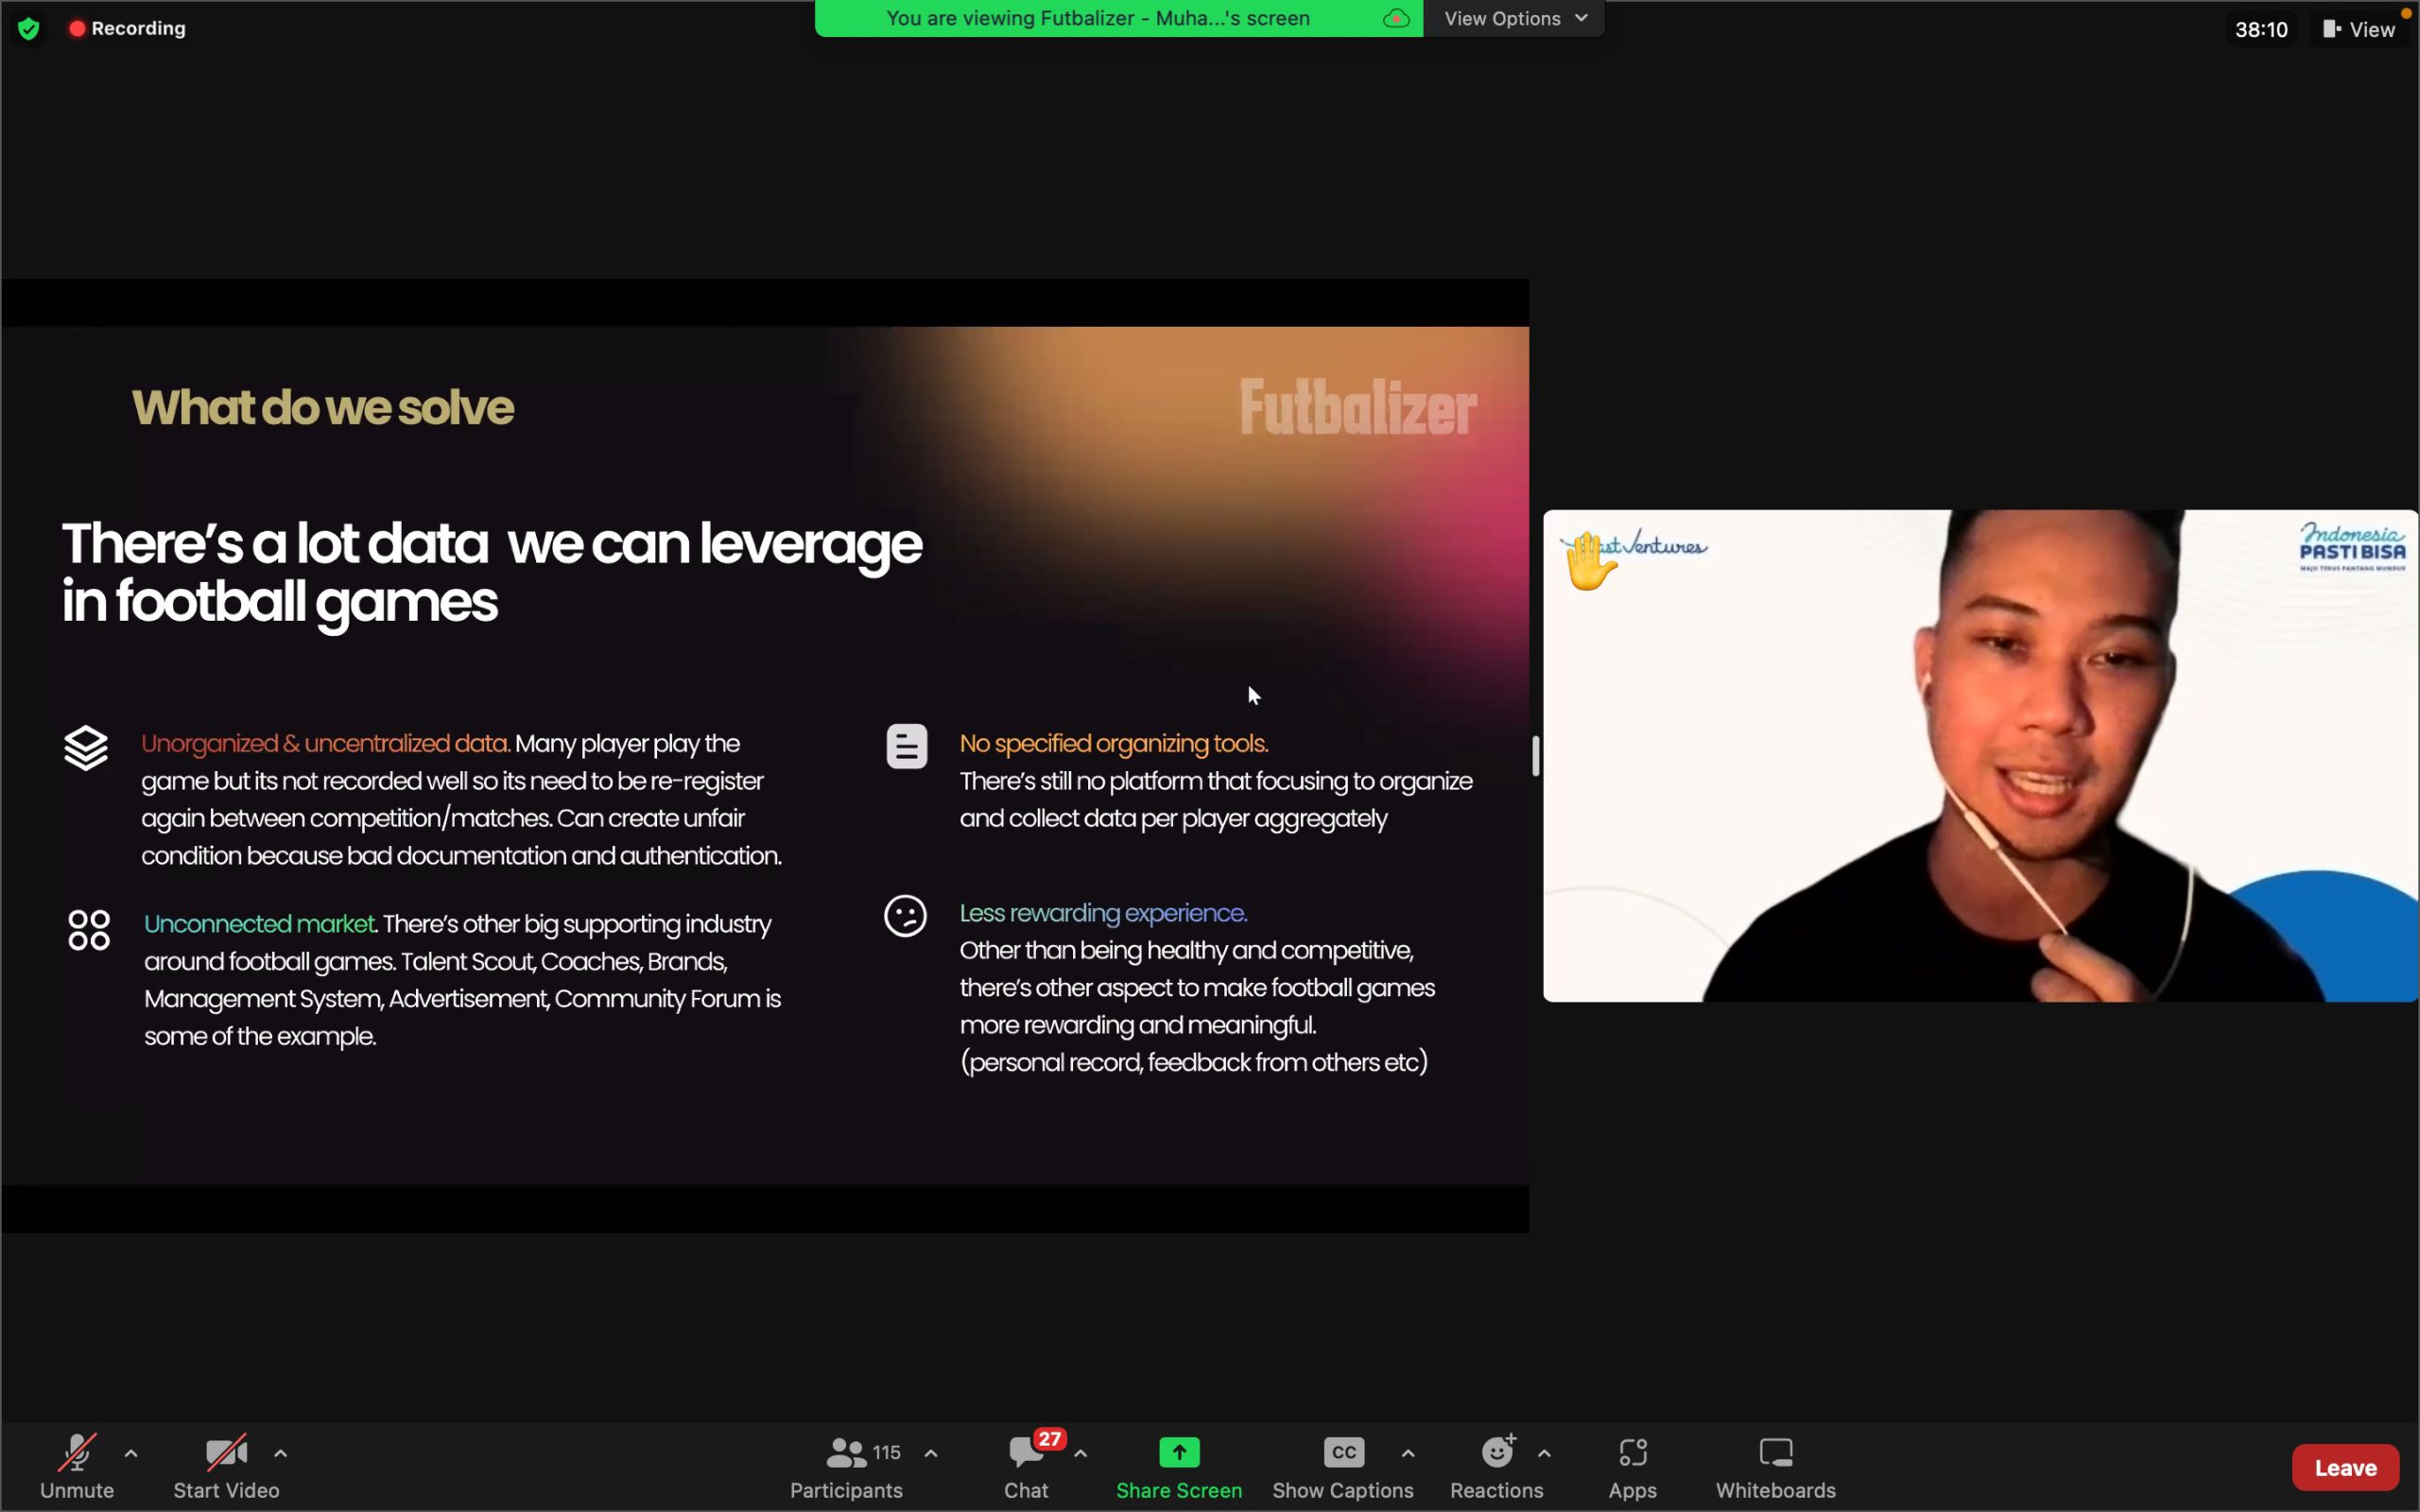Click the raised hand emoji on speaker video
Viewport: 2420px width, 1512px height.
(1590, 561)
